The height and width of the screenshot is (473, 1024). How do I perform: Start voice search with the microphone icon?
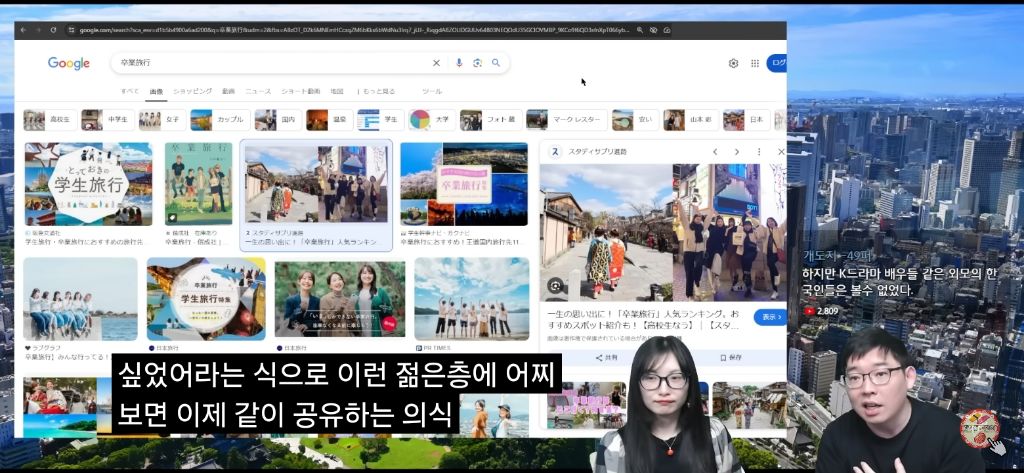[x=459, y=63]
